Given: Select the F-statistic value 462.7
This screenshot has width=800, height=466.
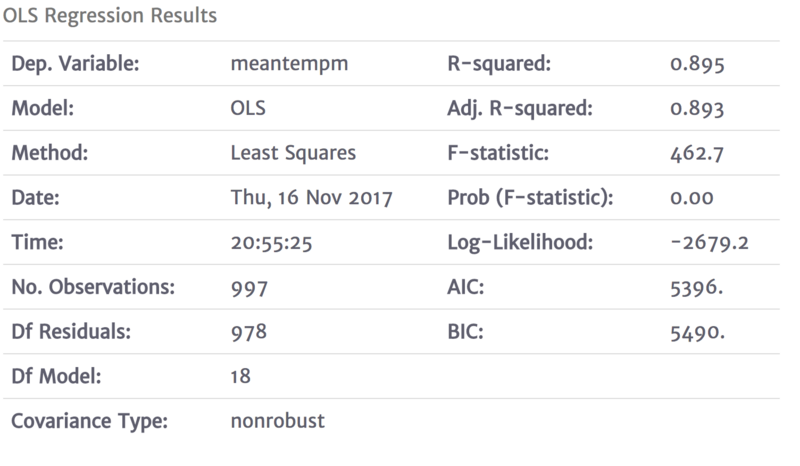Looking at the screenshot, I should 696,154.
